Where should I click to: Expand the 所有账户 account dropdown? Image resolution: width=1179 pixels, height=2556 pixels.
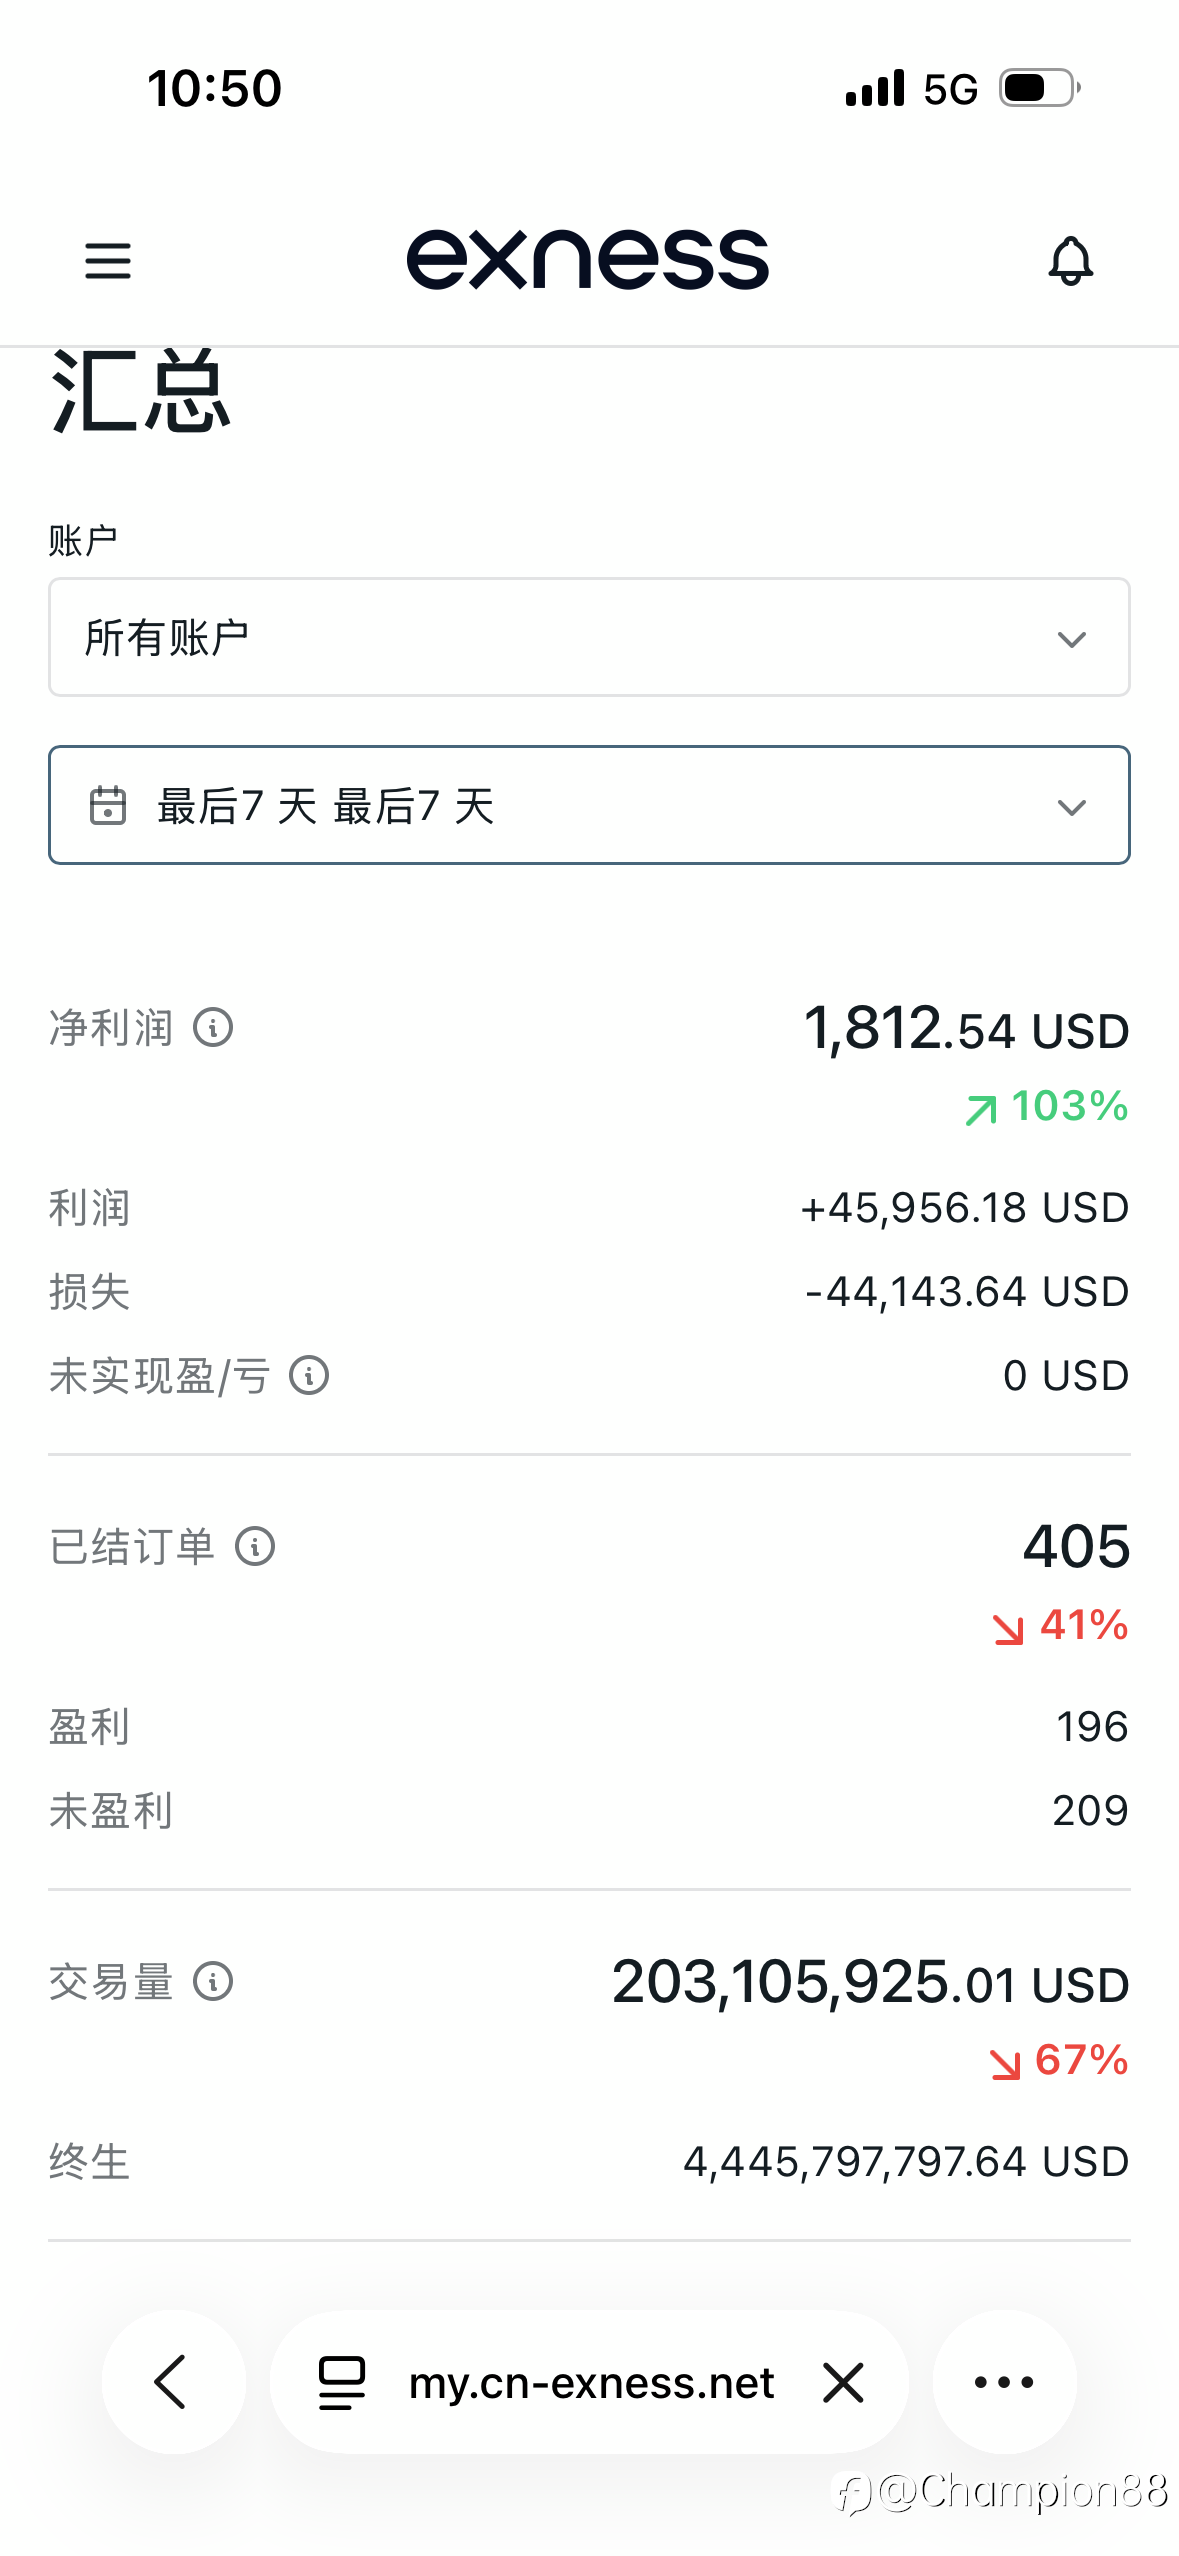pyautogui.click(x=589, y=637)
